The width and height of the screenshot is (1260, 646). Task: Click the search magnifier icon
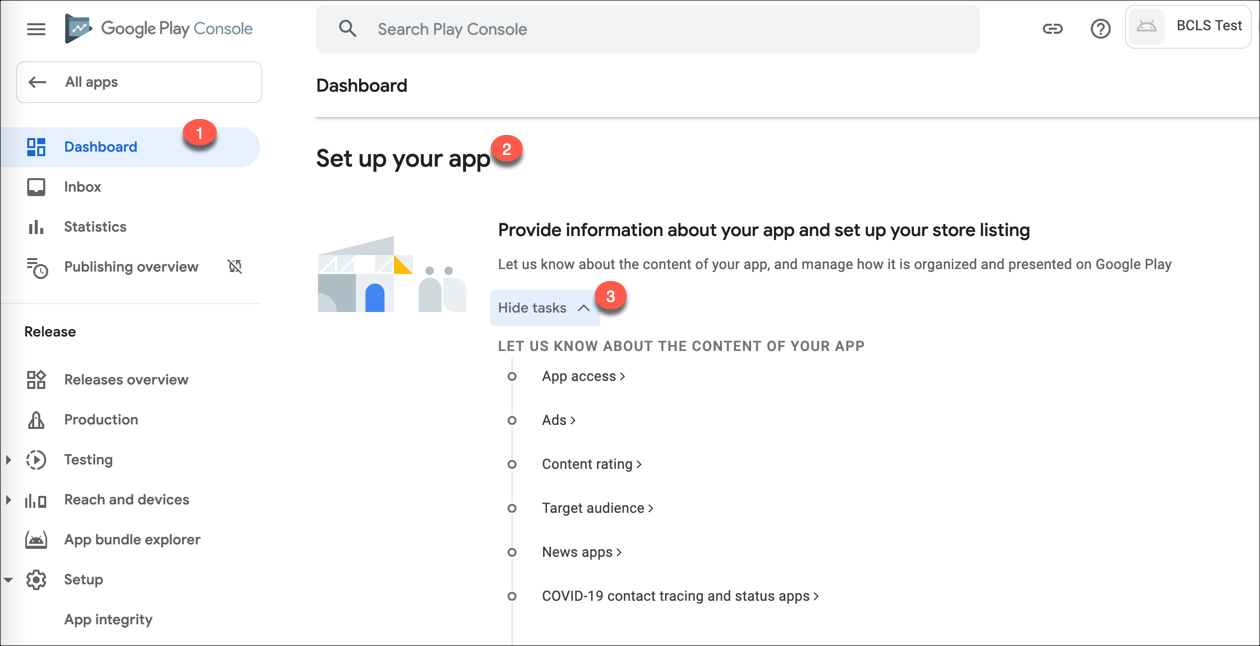coord(347,29)
